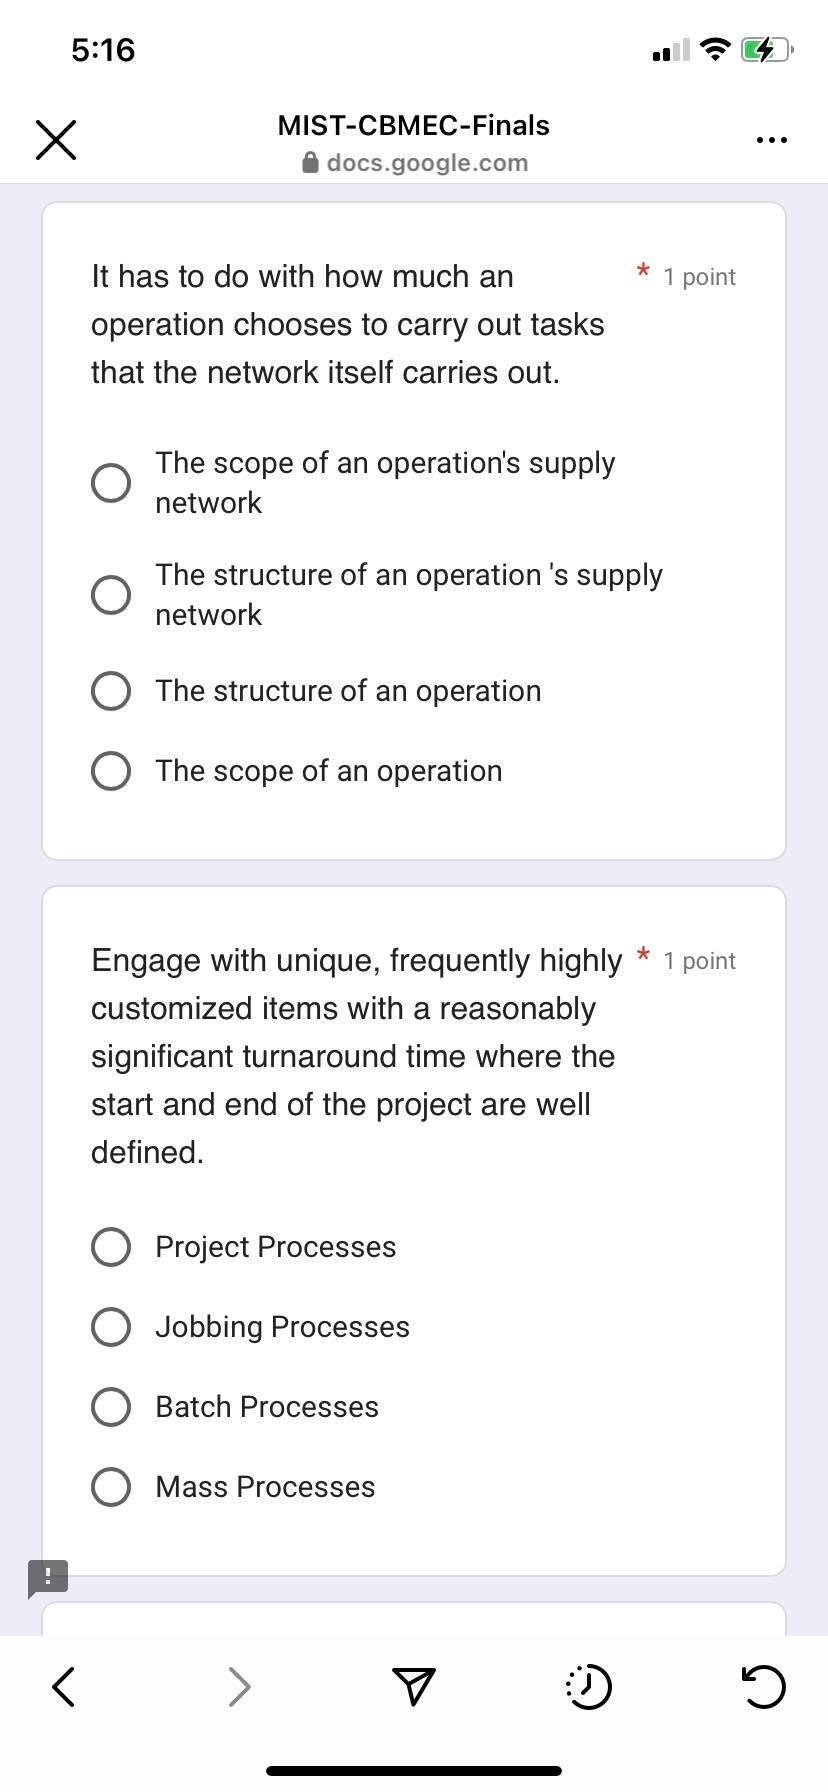Tap the battery charging indicator
The width and height of the screenshot is (828, 1792).
[765, 48]
